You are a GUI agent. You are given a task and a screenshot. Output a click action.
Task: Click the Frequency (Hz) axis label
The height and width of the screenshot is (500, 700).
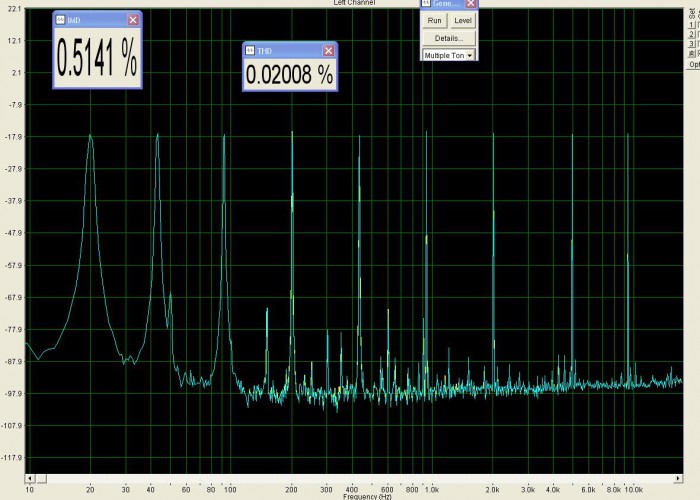coord(367,496)
